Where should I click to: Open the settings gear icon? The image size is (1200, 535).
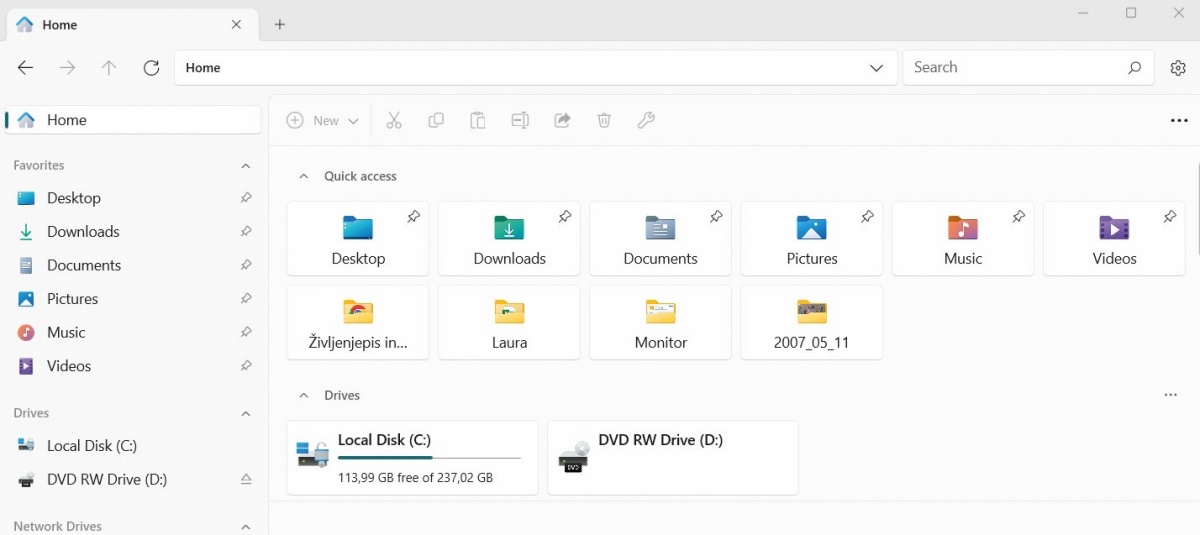pyautogui.click(x=1178, y=68)
